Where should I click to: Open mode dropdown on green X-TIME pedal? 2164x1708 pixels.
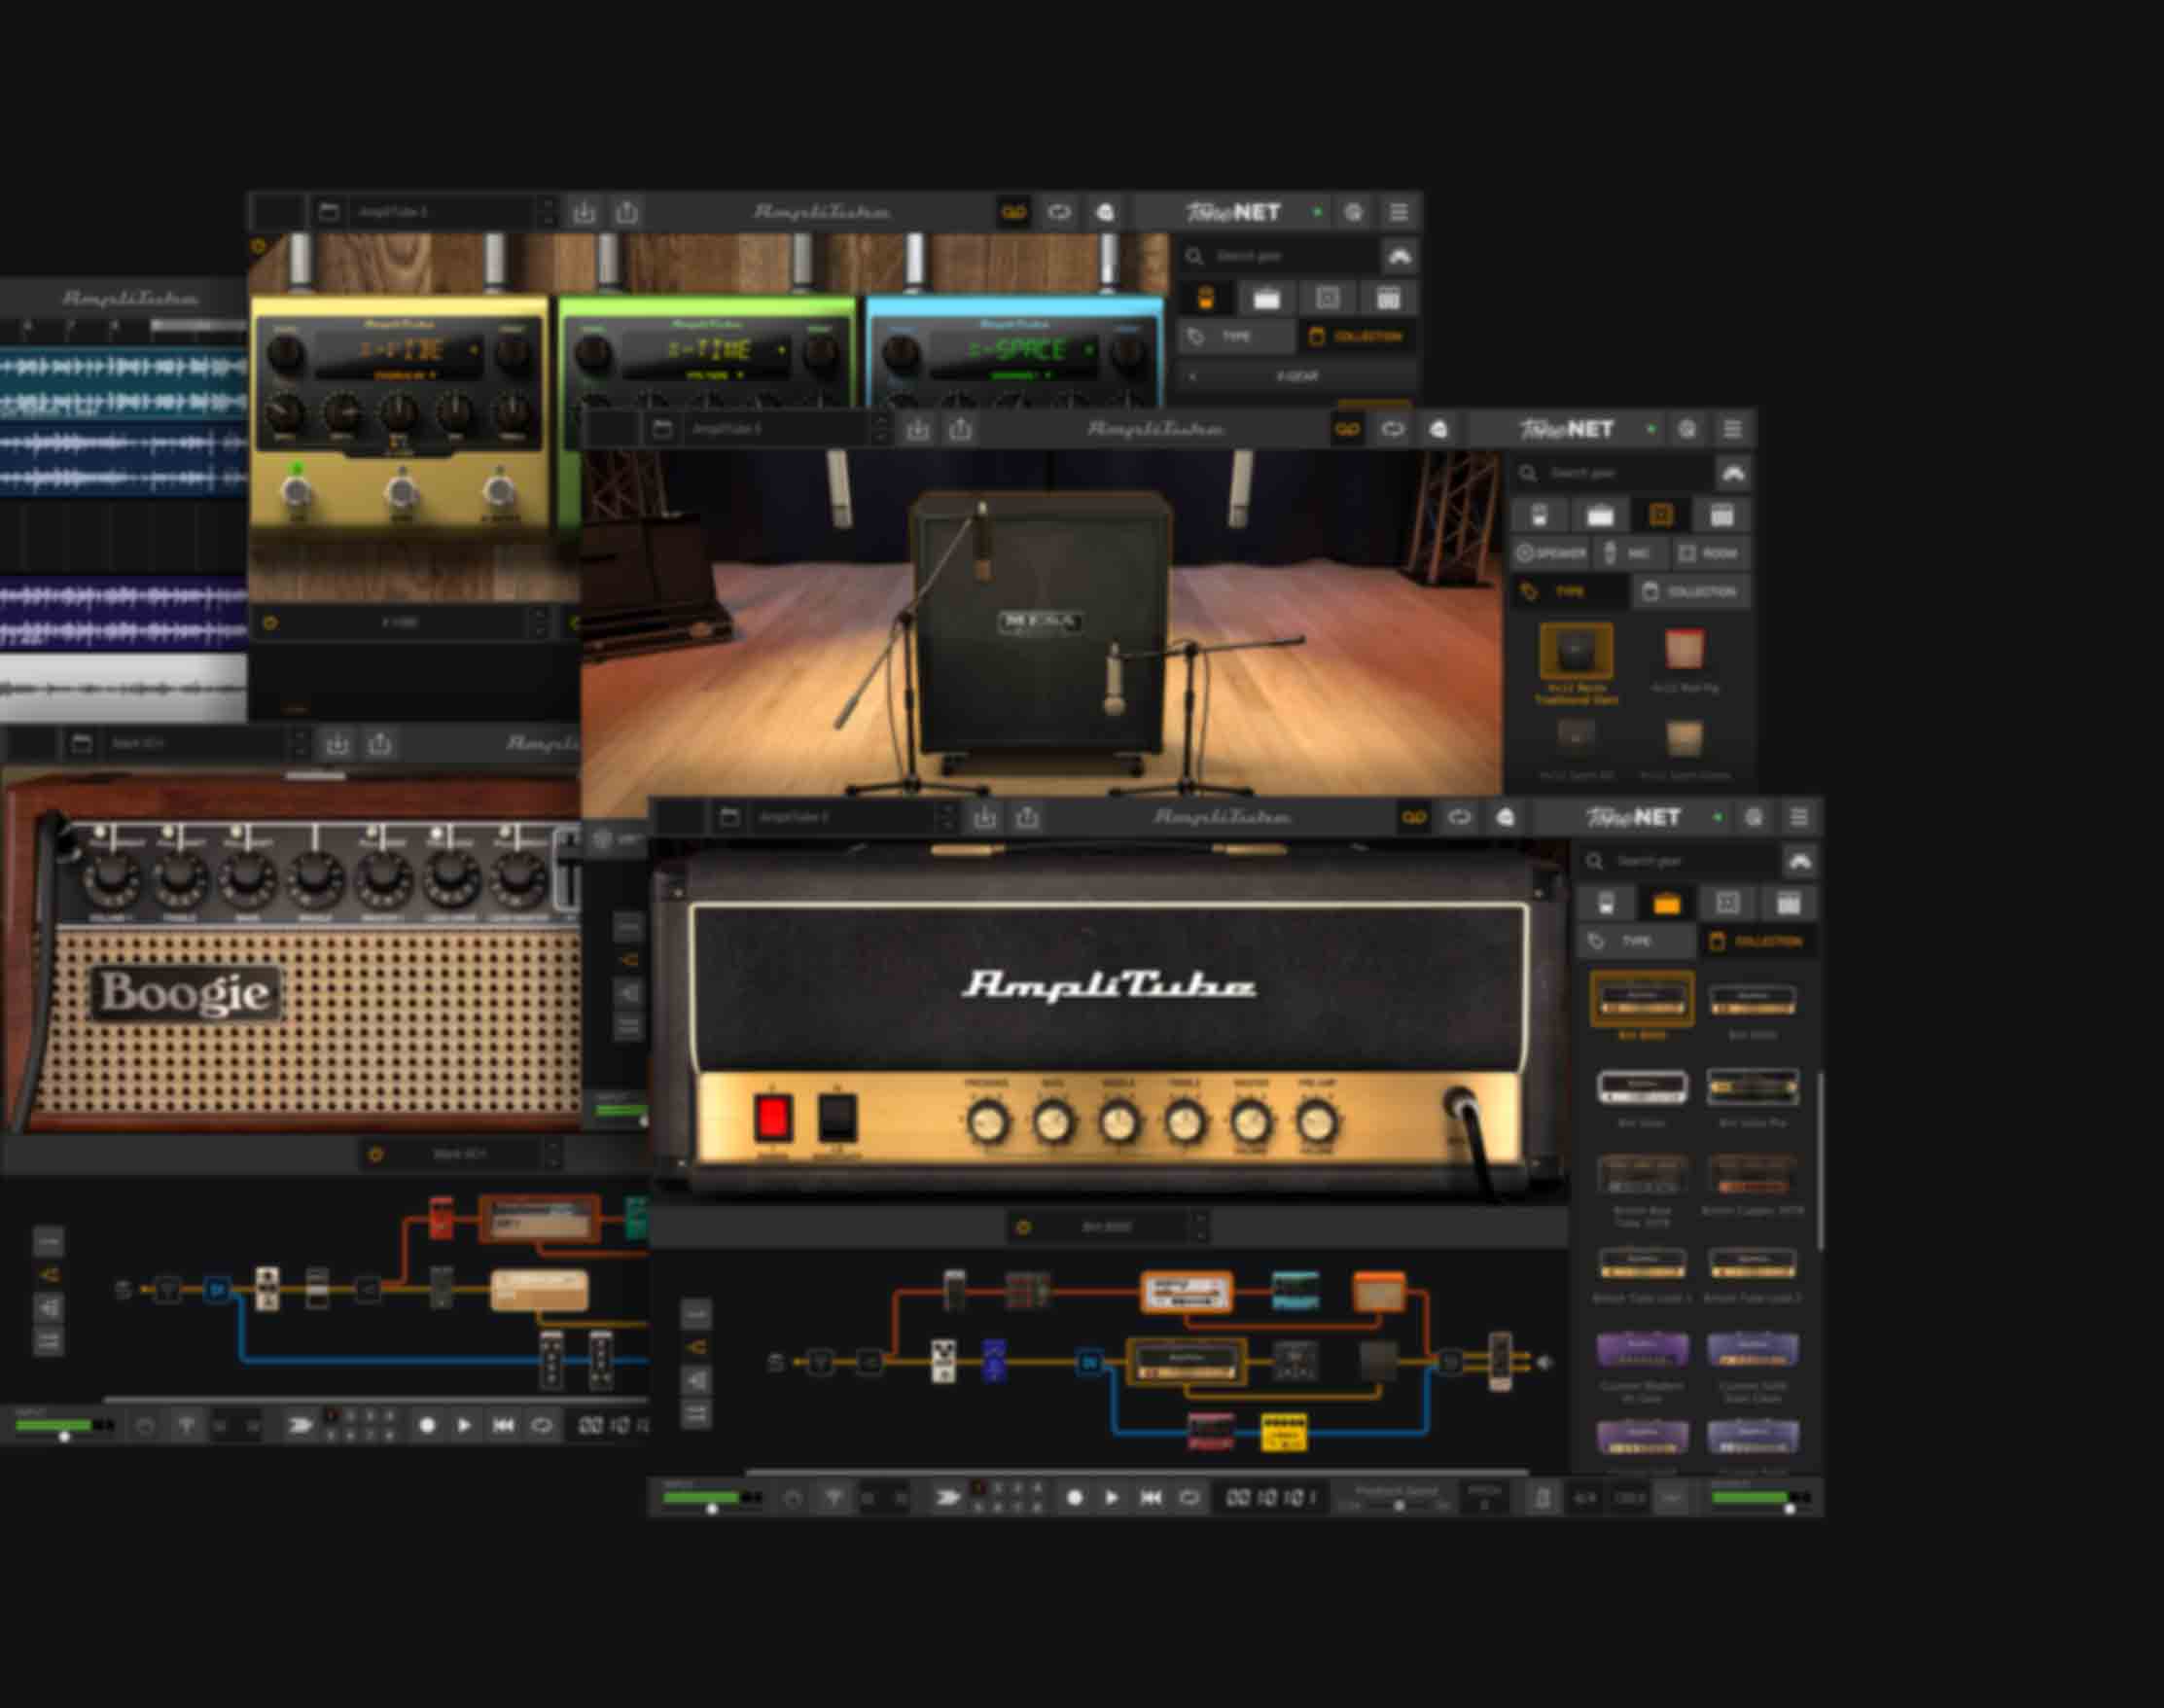(x=714, y=375)
